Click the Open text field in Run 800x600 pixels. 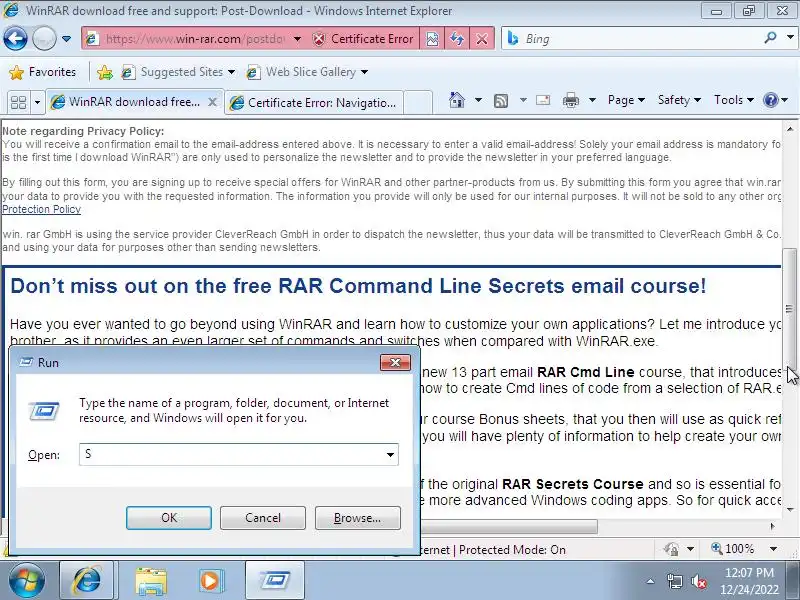(x=239, y=455)
